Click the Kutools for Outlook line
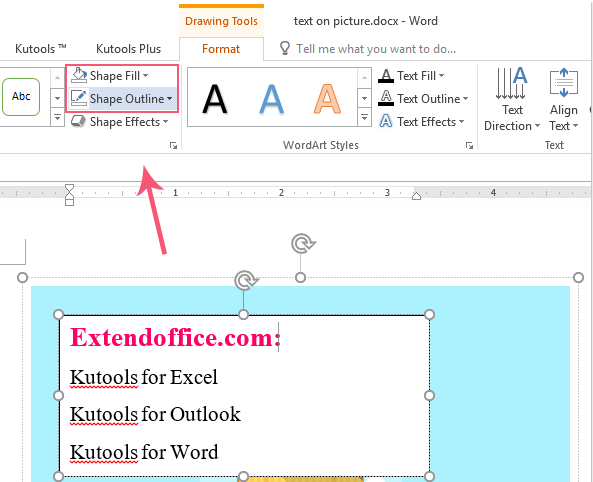 coord(155,414)
